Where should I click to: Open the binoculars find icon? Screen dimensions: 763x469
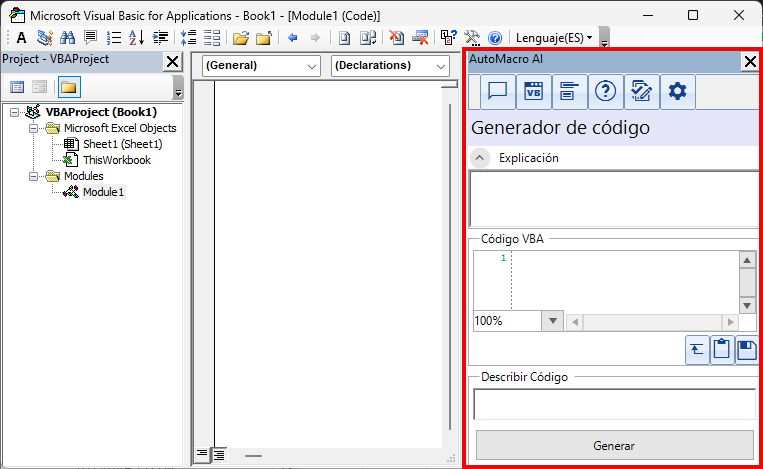(x=67, y=37)
